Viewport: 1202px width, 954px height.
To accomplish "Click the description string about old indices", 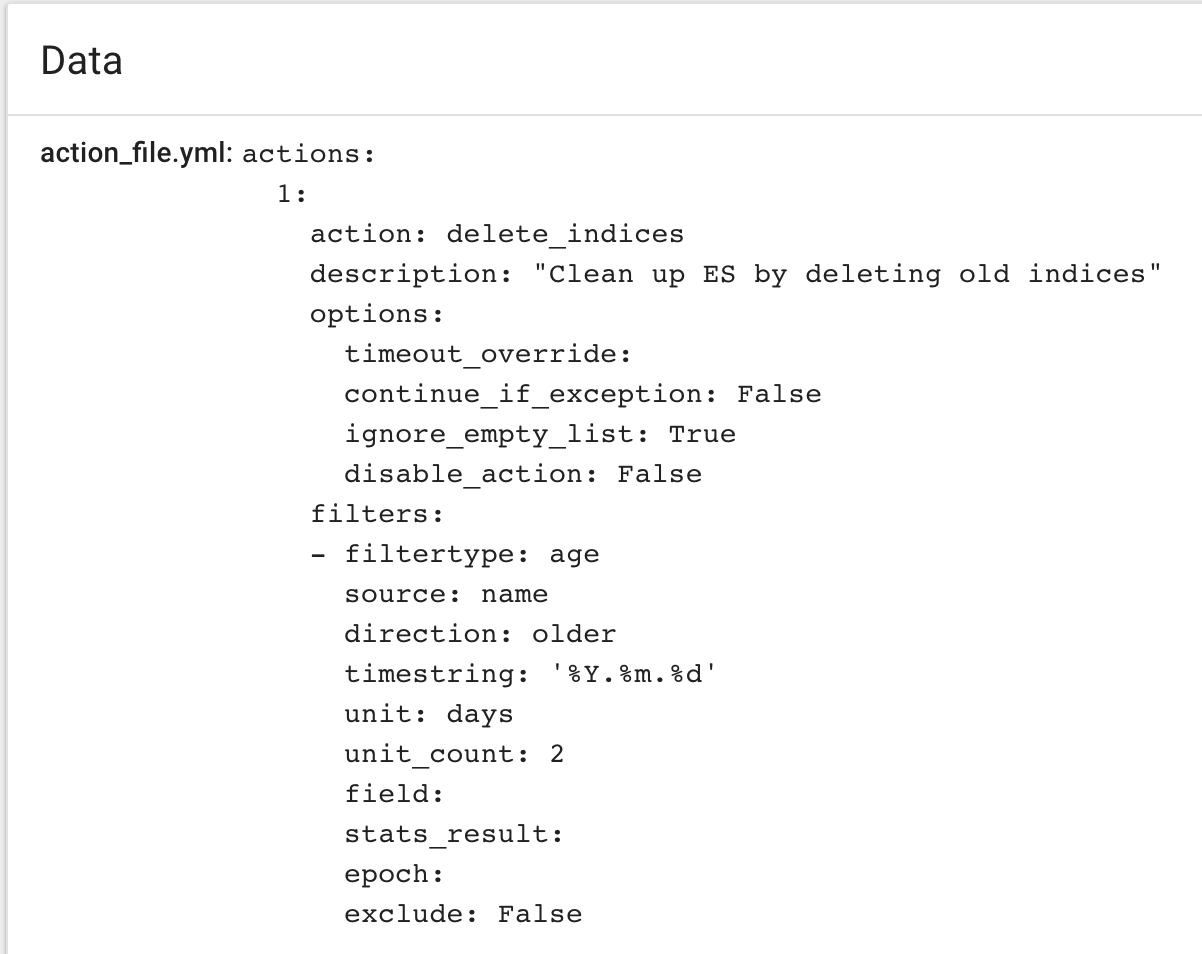I will 855,274.
